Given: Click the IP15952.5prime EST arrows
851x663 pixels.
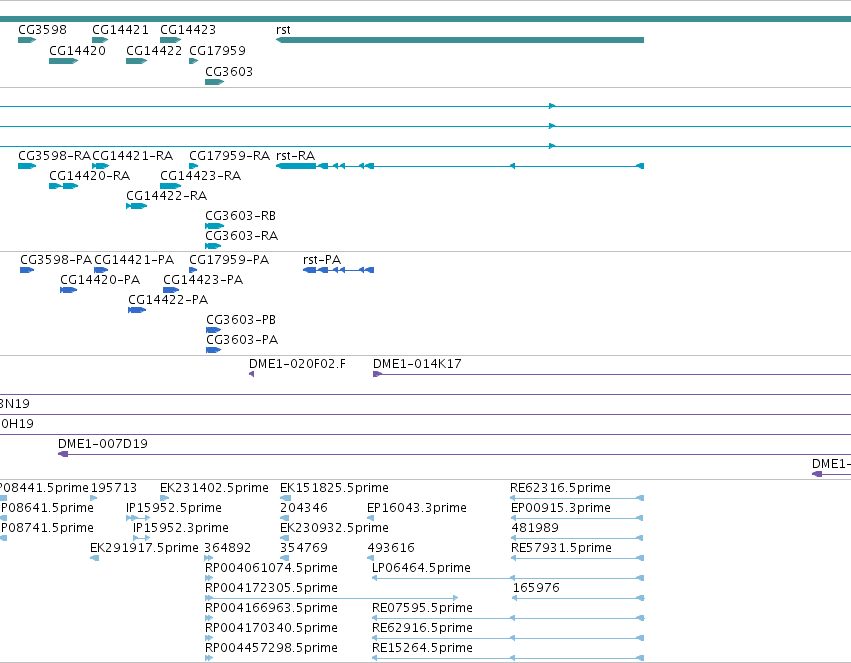Looking at the screenshot, I should 138,518.
